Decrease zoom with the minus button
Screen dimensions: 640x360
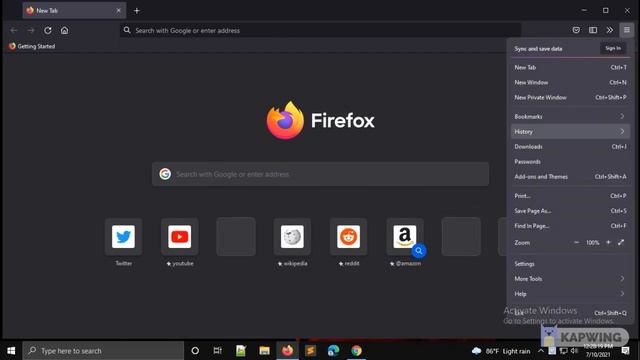tap(576, 242)
